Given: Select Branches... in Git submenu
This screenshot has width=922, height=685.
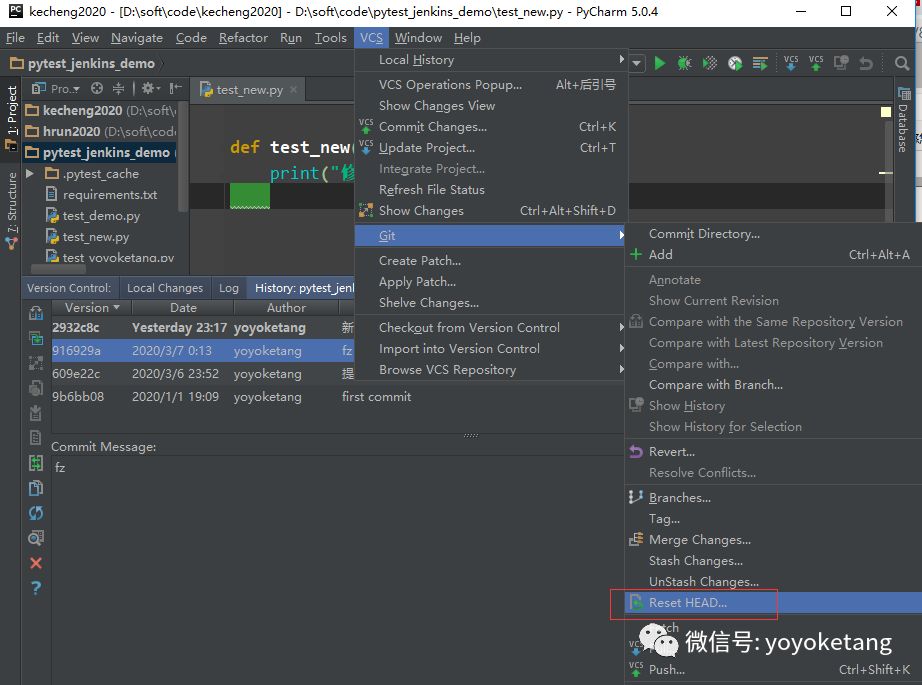Looking at the screenshot, I should [x=773, y=497].
